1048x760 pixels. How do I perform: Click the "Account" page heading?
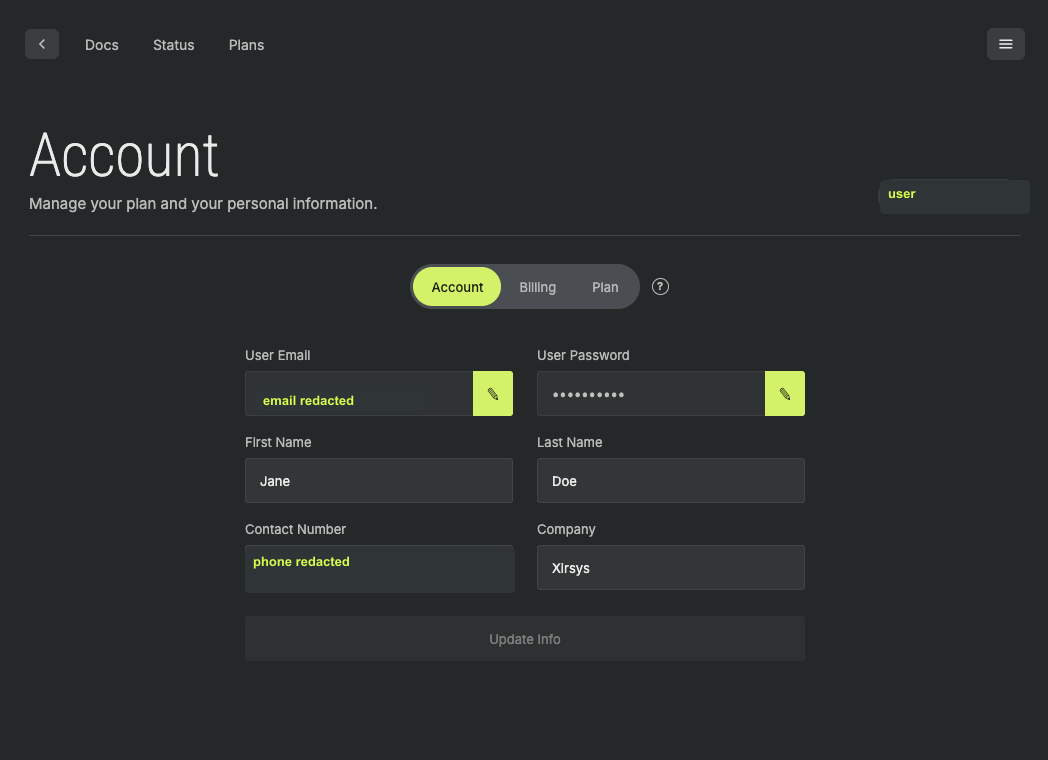point(124,156)
